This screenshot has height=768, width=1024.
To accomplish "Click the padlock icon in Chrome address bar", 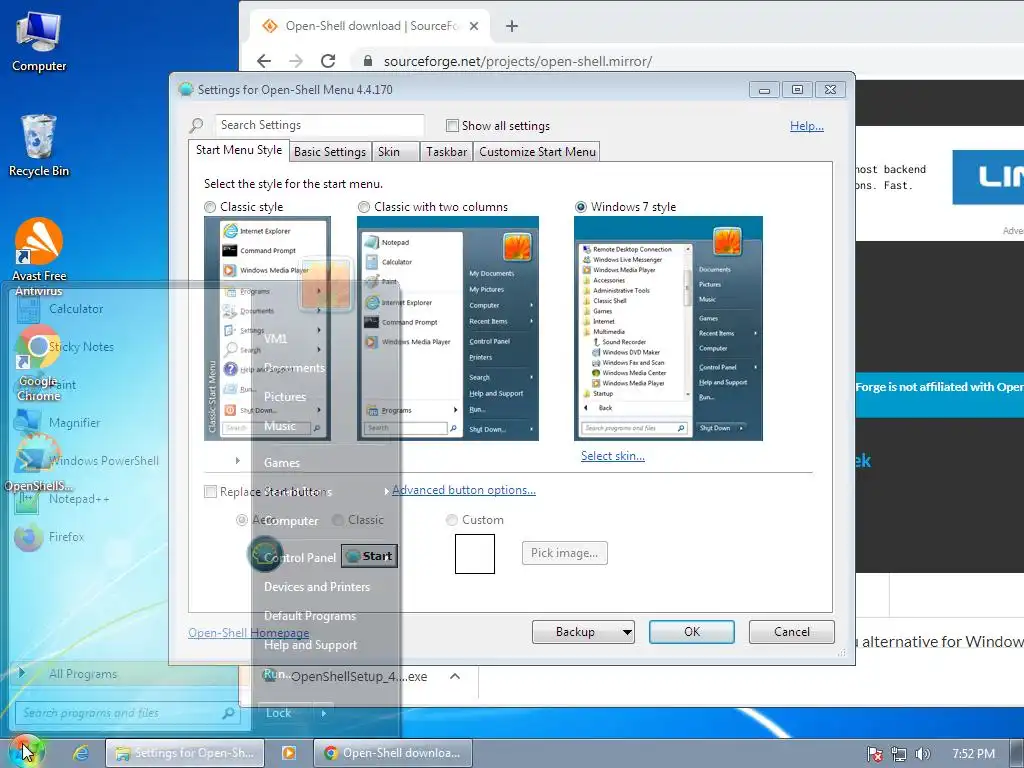I will (368, 61).
